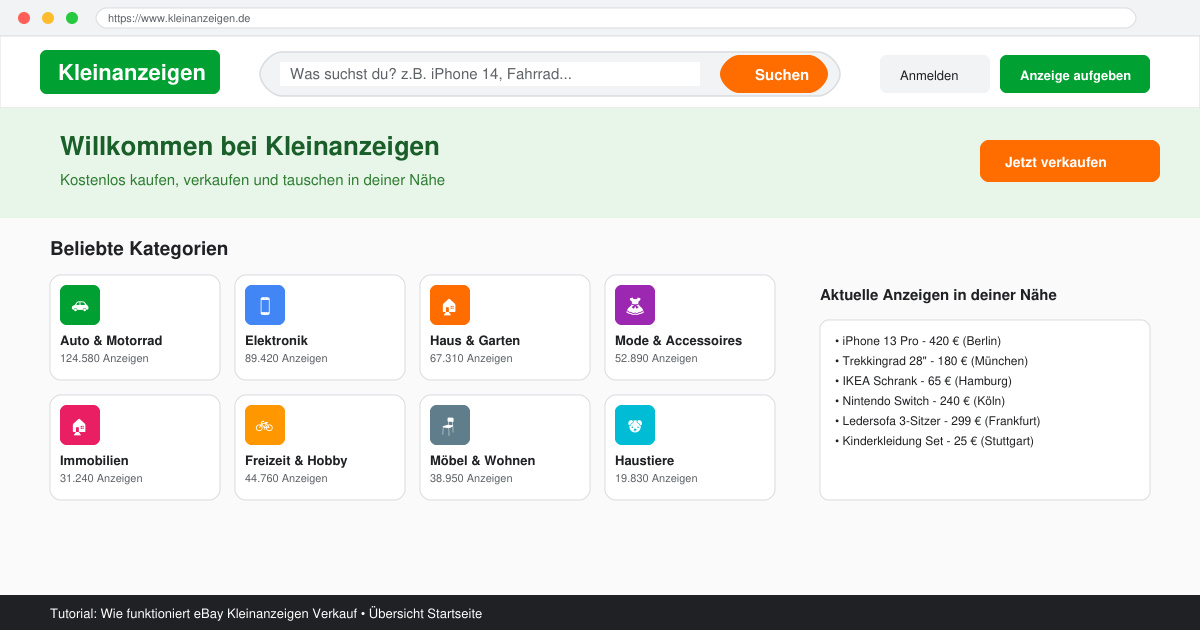Click the bicycle icon for Freizeit & Hobby
1200x630 pixels.
coord(265,425)
